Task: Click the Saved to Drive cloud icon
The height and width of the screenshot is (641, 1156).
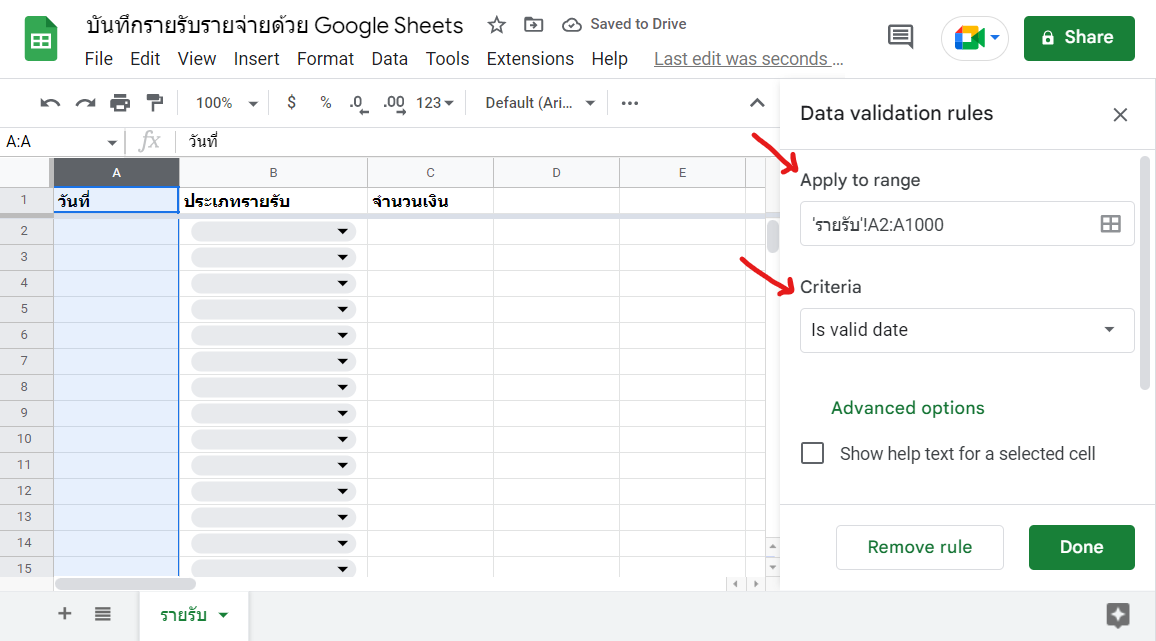Action: [x=571, y=25]
